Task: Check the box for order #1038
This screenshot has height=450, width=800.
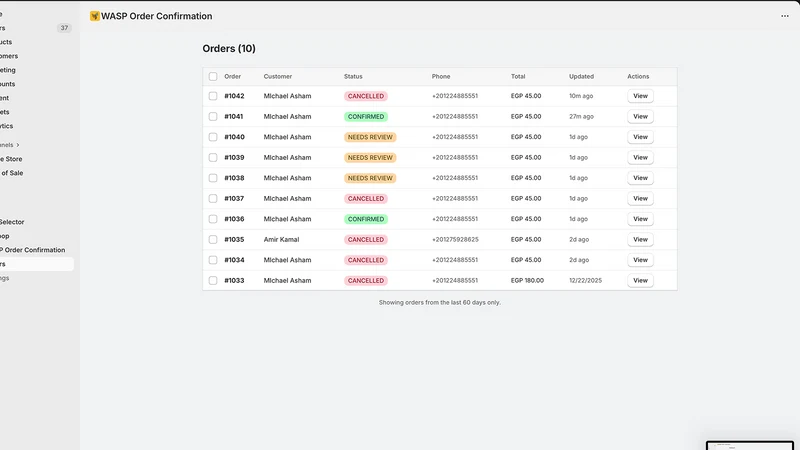Action: coord(213,178)
